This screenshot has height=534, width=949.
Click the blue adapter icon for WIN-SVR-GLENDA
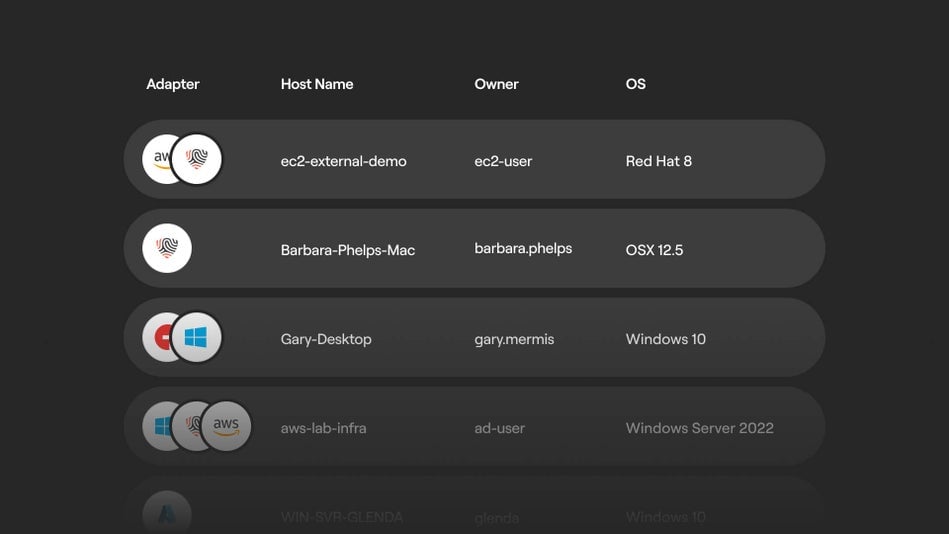tap(167, 513)
